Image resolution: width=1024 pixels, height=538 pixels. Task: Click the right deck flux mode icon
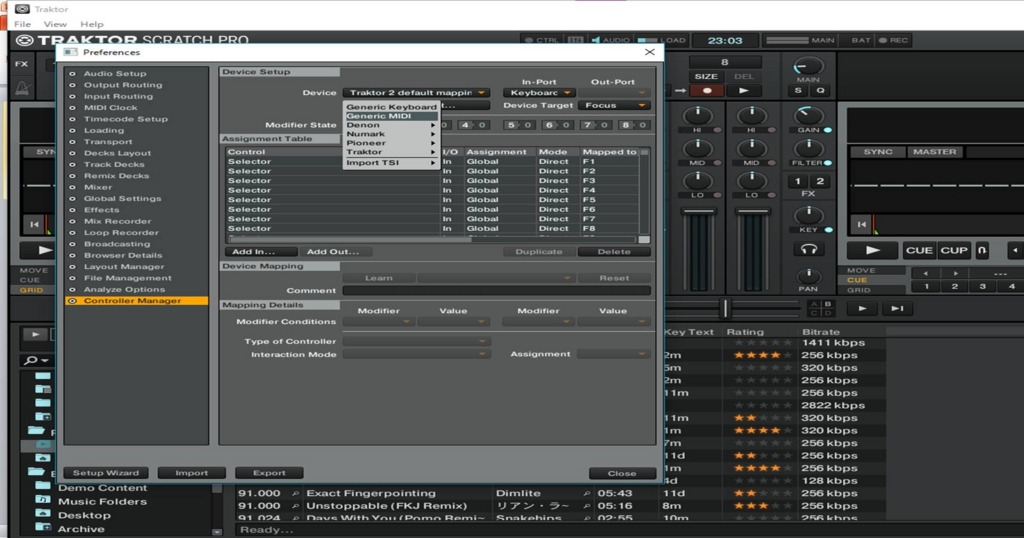(982, 250)
